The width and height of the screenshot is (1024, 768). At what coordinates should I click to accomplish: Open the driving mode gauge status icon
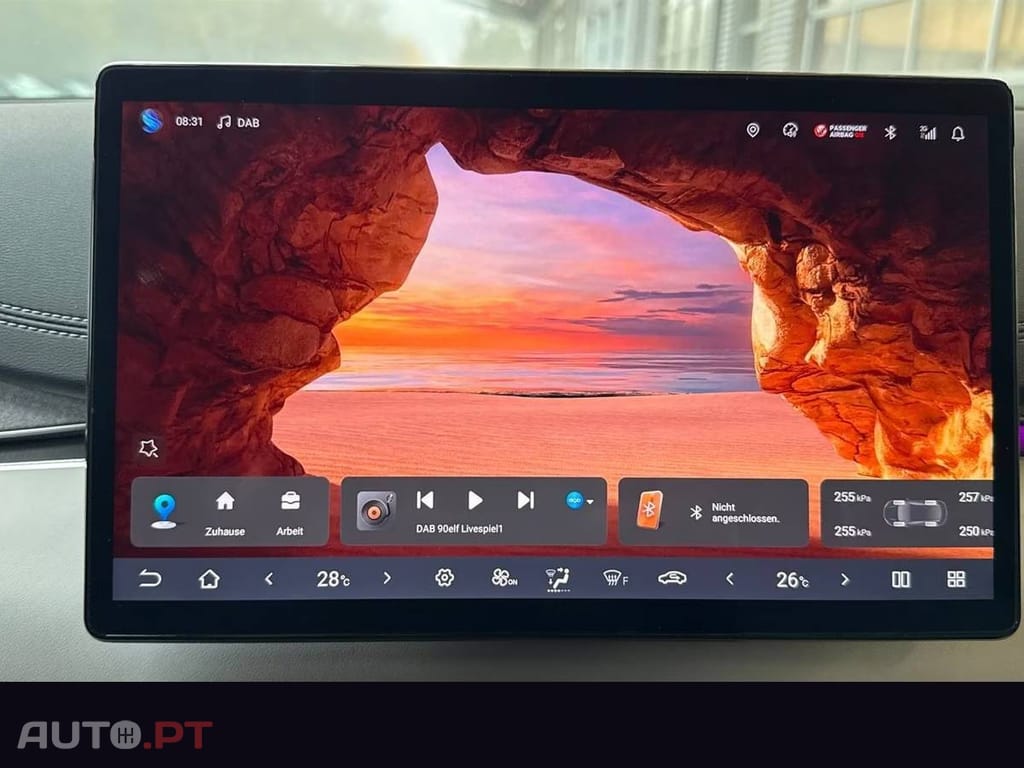[x=790, y=130]
